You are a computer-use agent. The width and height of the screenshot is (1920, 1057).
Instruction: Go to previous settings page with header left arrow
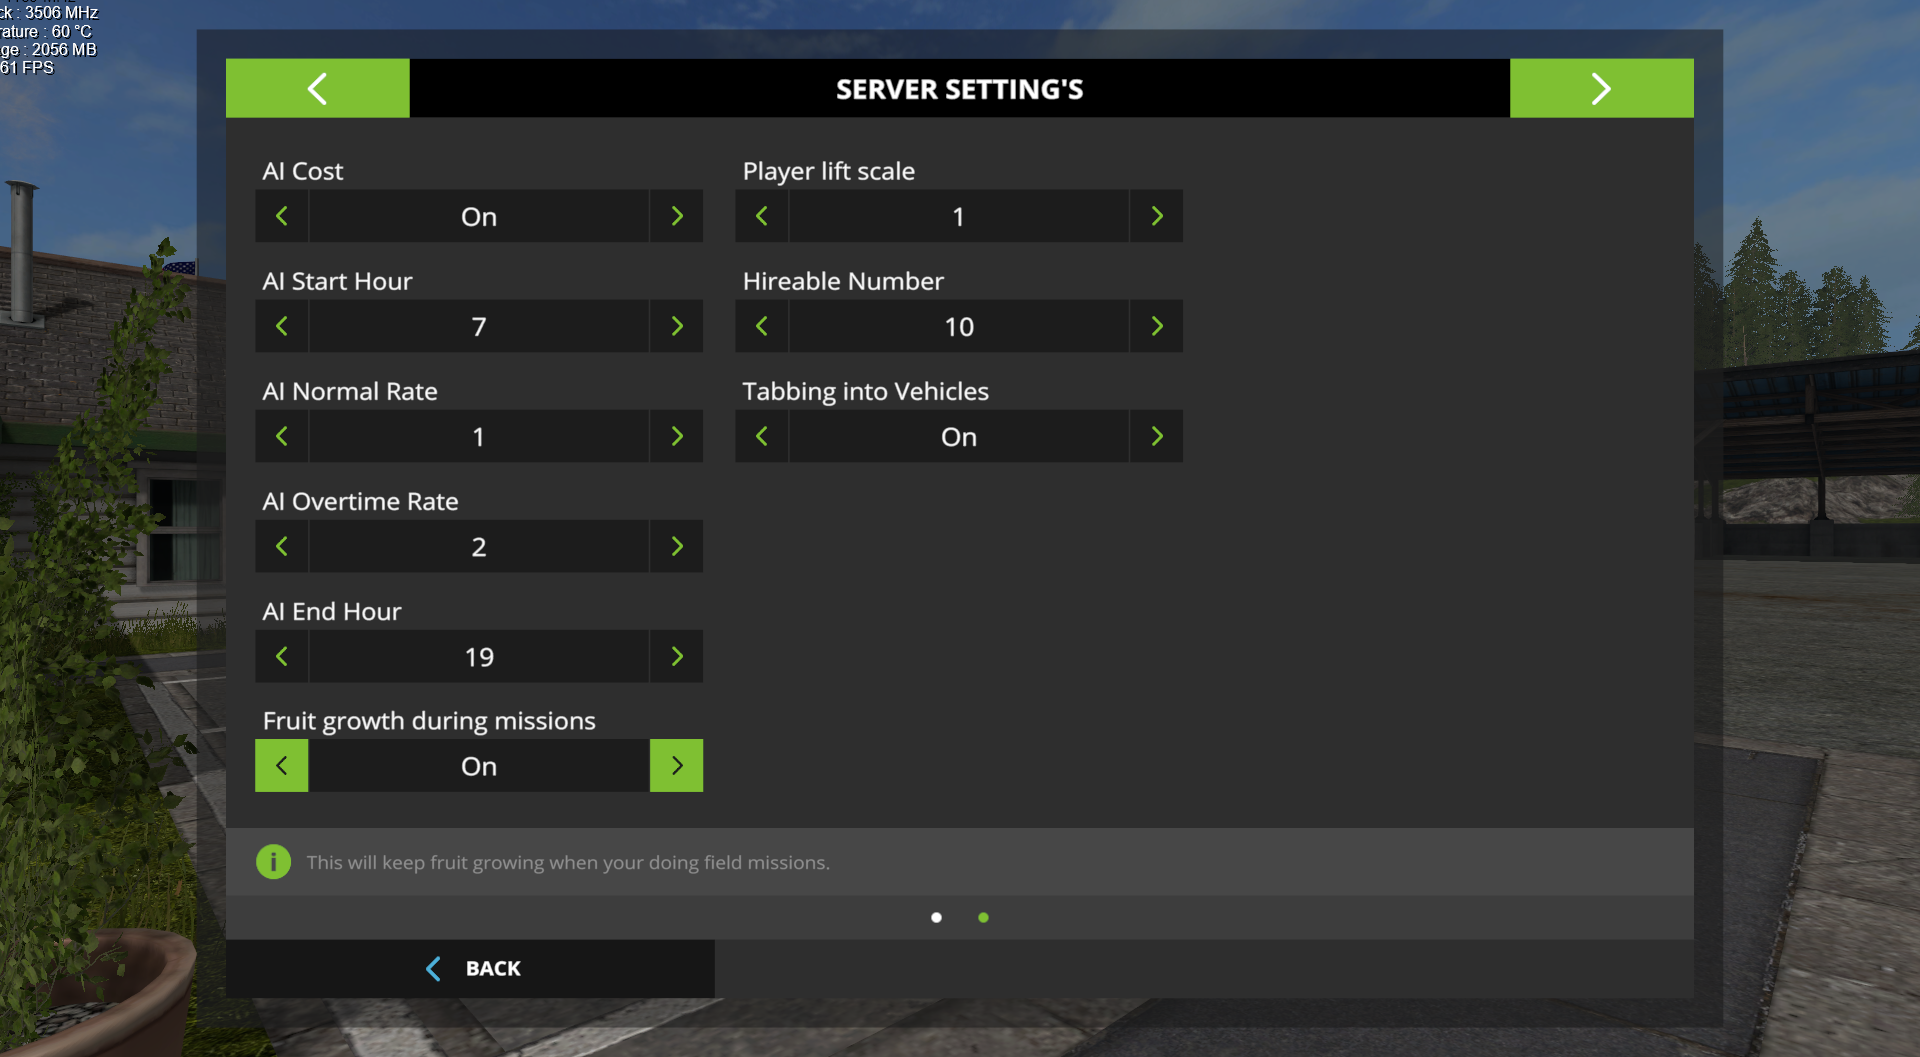tap(317, 89)
